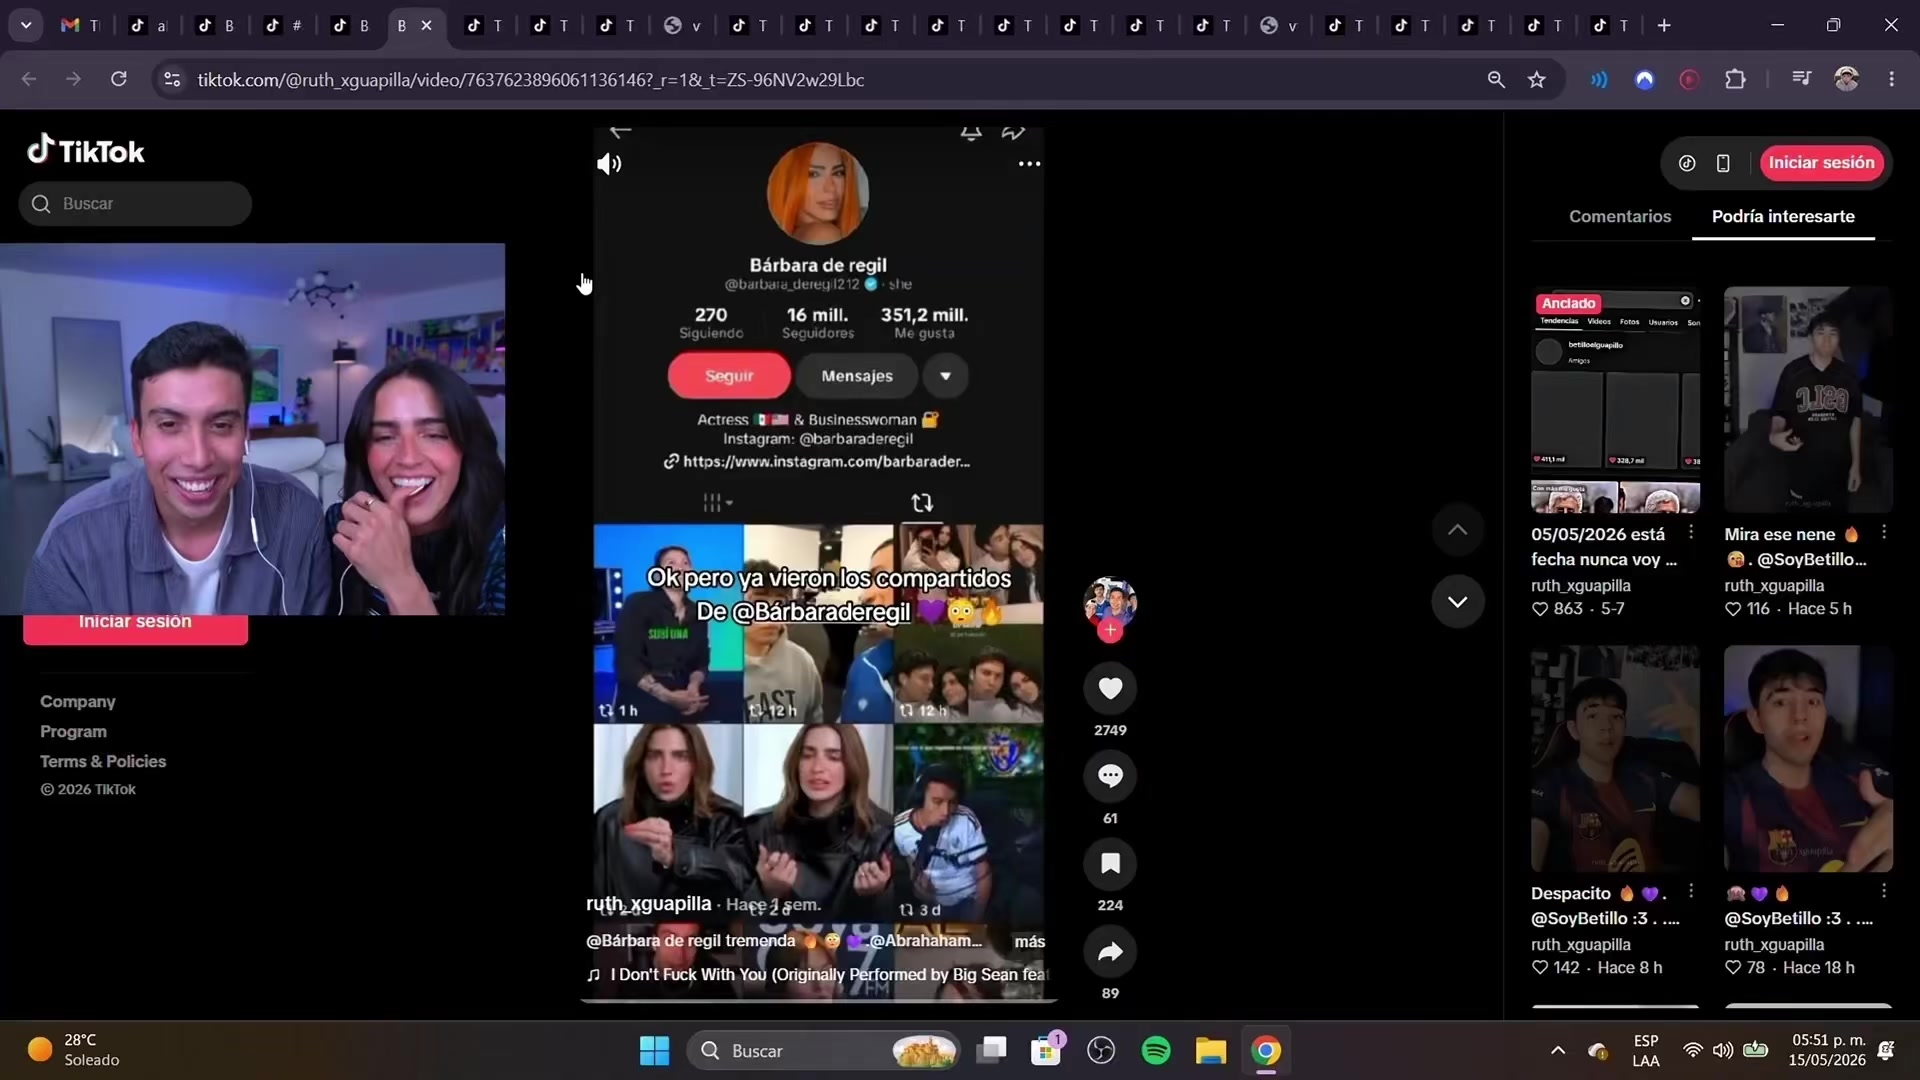Click the TikTok logo
The image size is (1920, 1080).
[86, 151]
